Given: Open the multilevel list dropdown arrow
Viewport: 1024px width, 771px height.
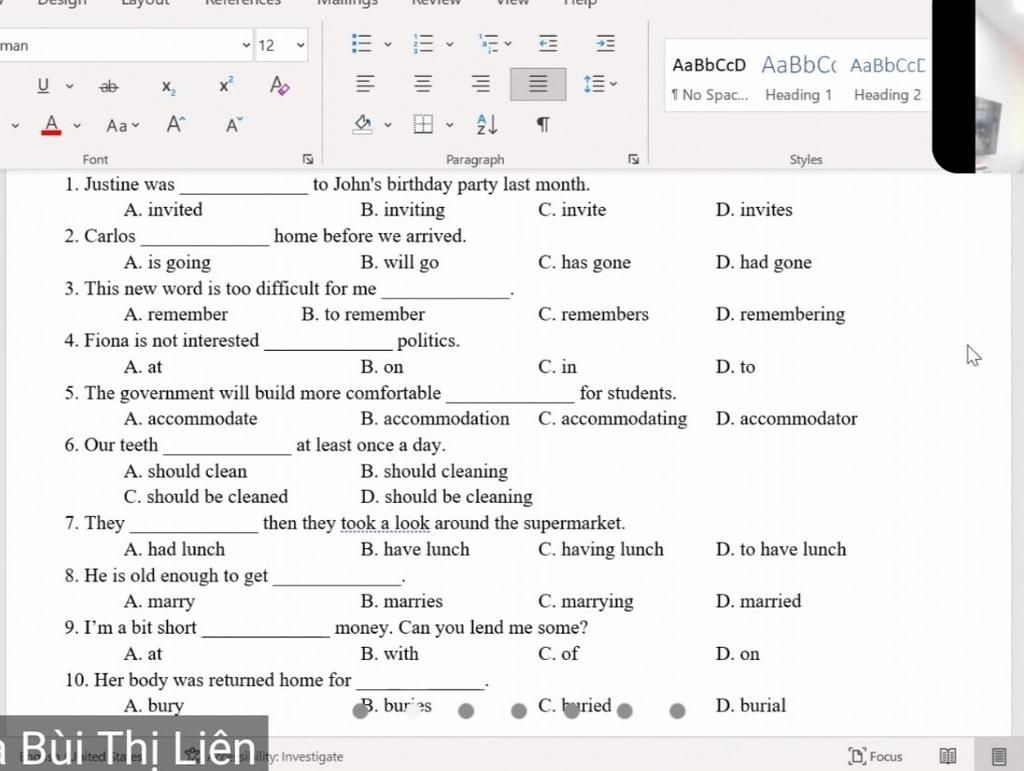Looking at the screenshot, I should coord(508,44).
